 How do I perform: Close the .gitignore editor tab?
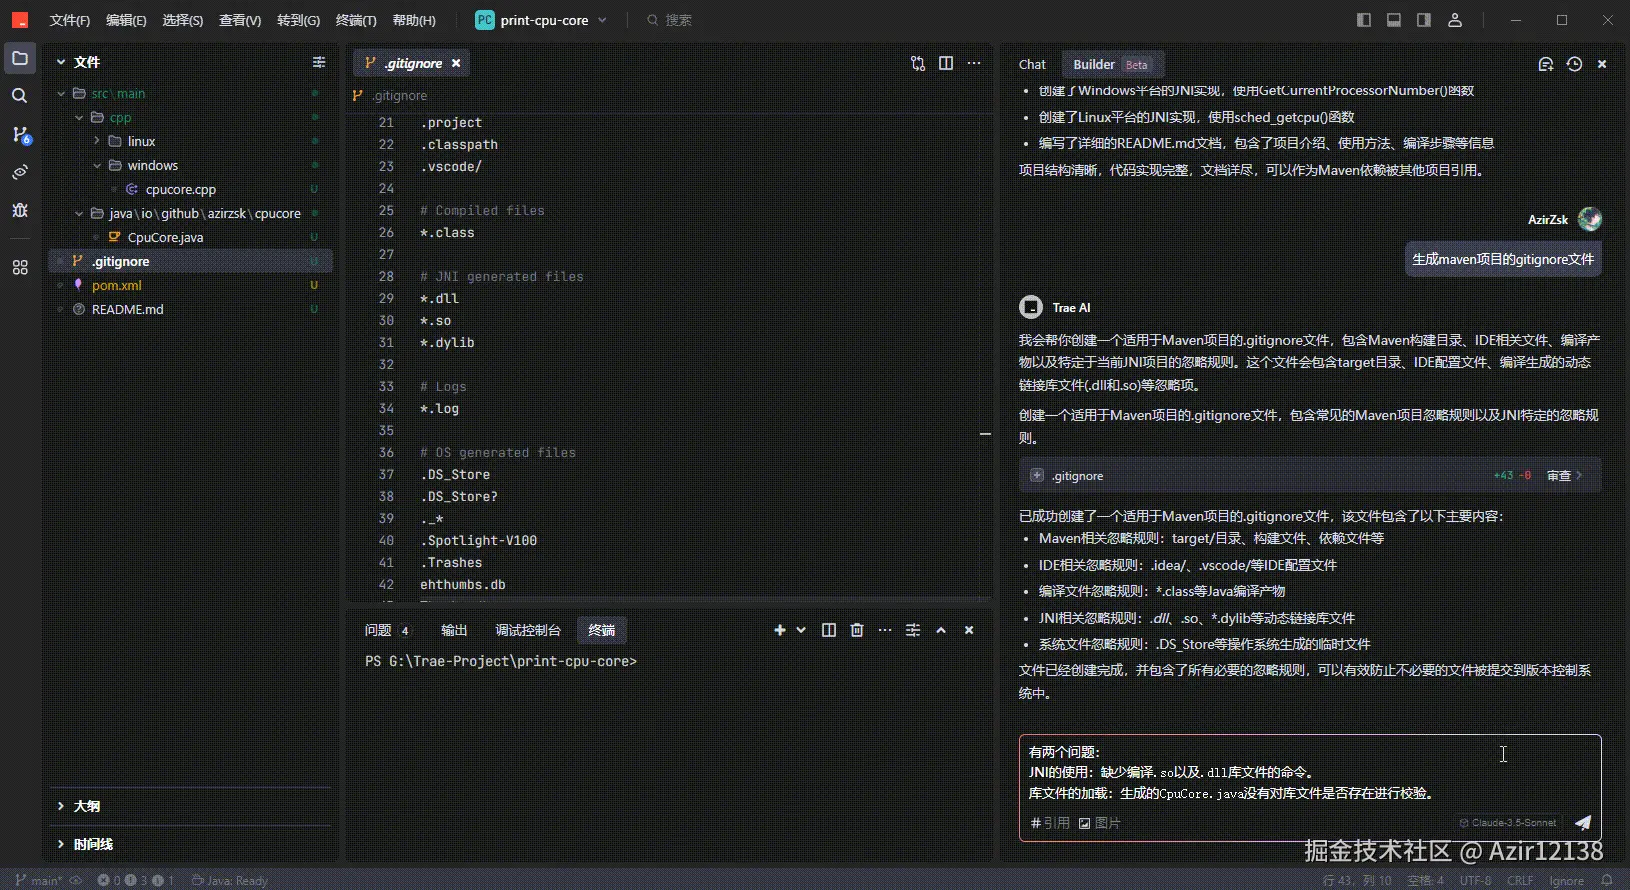click(456, 63)
